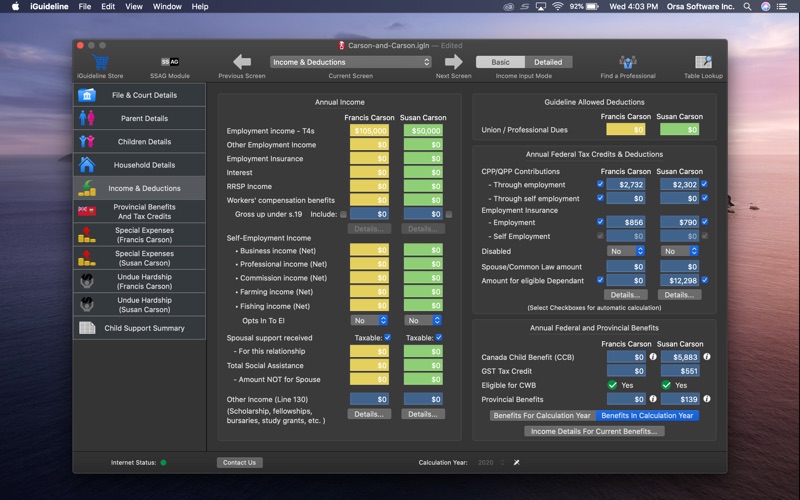Toggle Francis gross up Include checkbox

(343, 214)
